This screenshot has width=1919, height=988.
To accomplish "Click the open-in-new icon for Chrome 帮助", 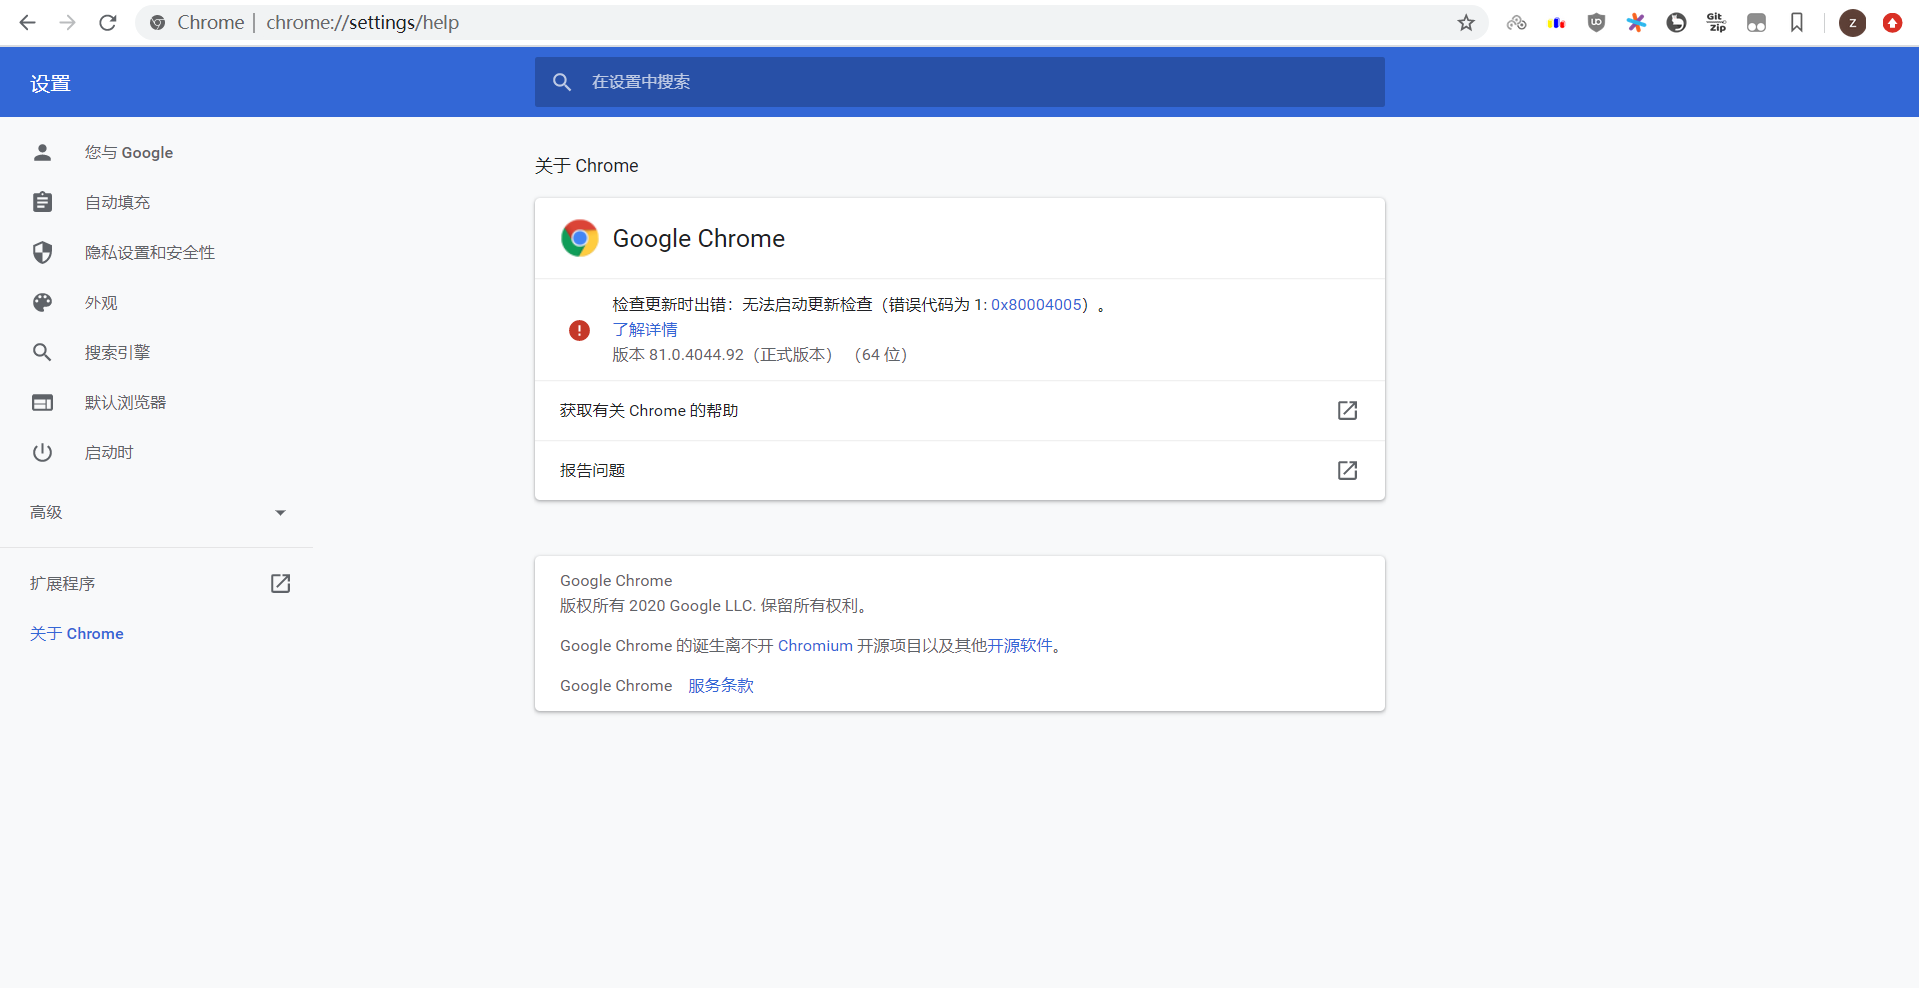I will point(1347,410).
